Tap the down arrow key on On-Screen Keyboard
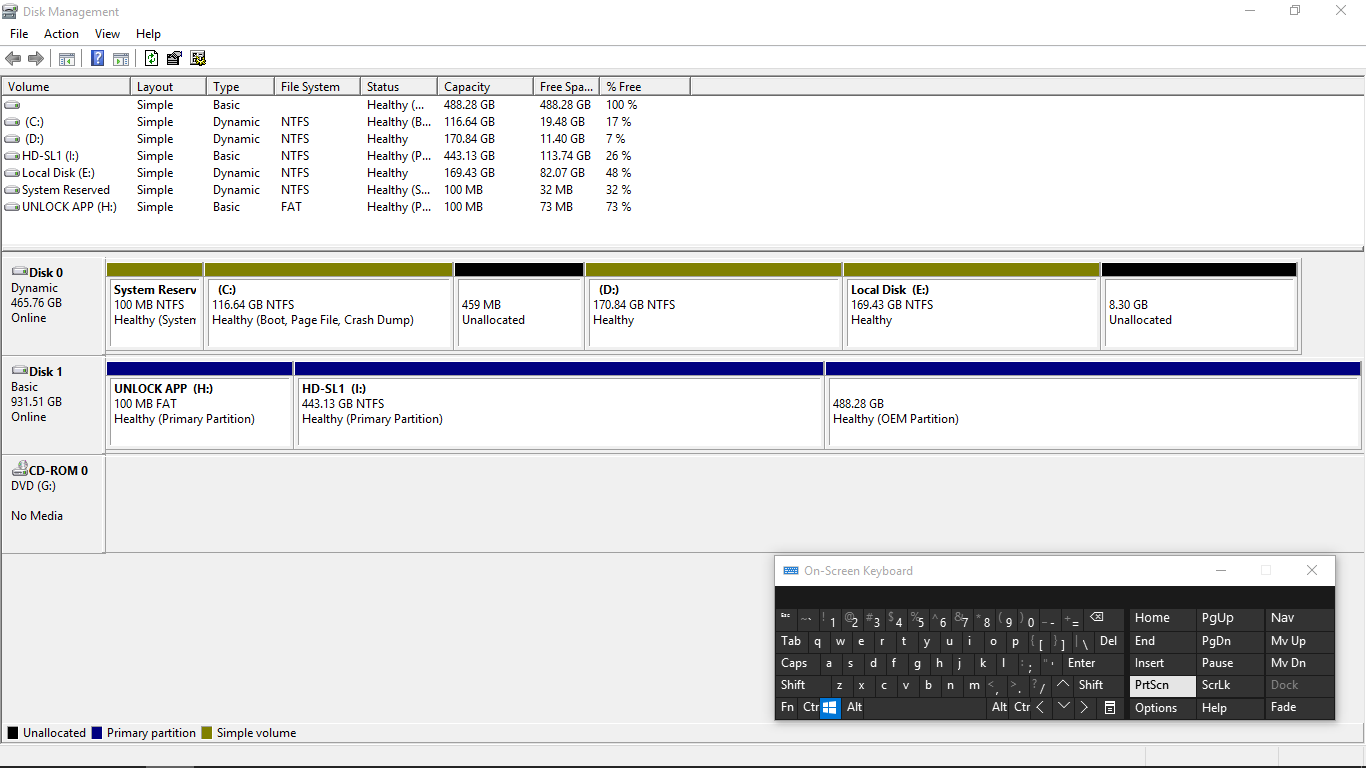 pyautogui.click(x=1064, y=707)
